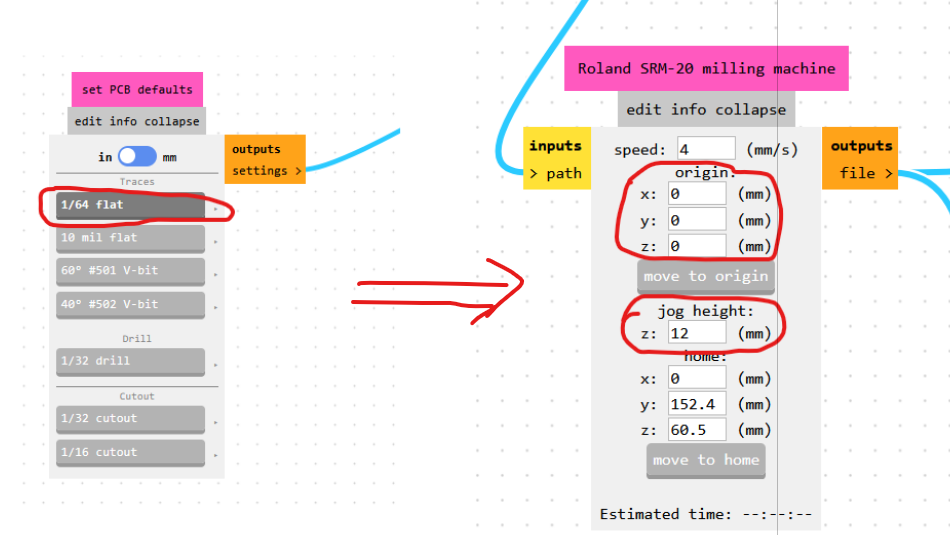Click the 'settings >' output connector
This screenshot has width=950, height=535.
(266, 171)
